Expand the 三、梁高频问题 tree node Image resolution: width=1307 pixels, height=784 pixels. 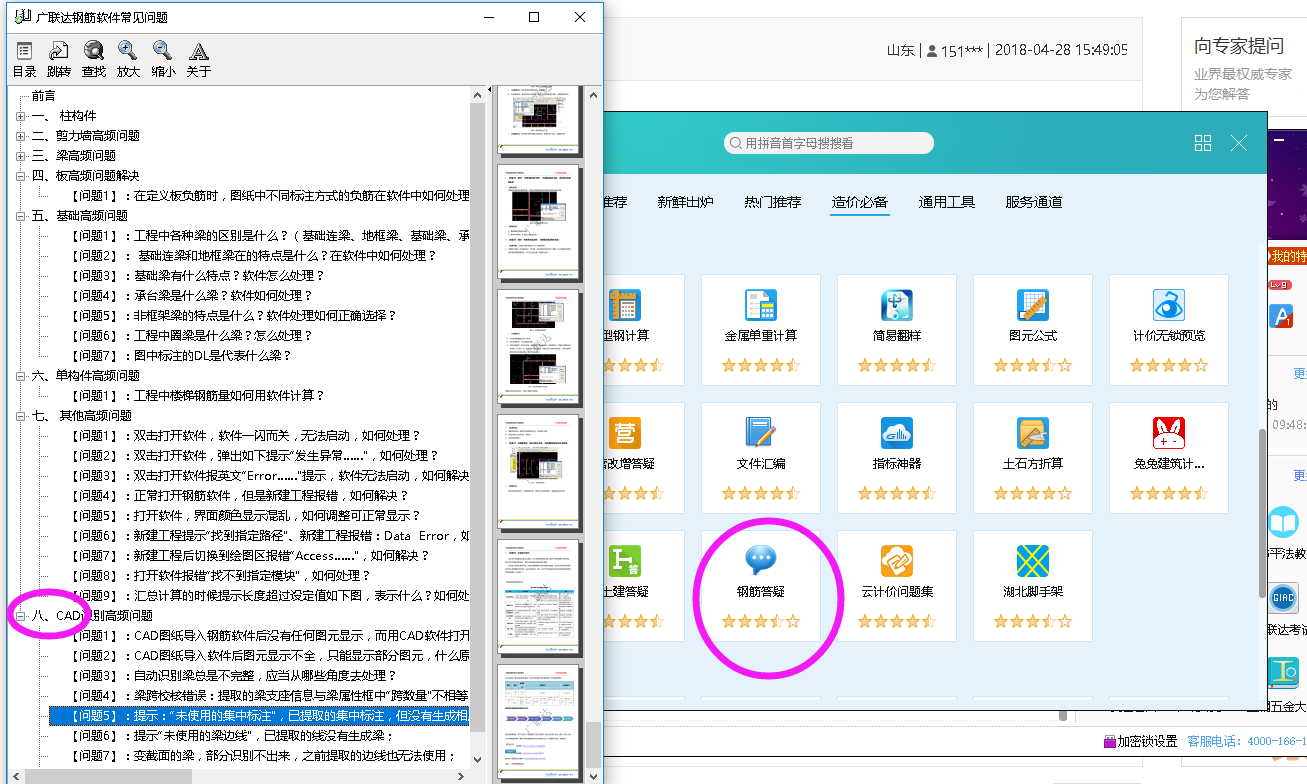pos(20,156)
